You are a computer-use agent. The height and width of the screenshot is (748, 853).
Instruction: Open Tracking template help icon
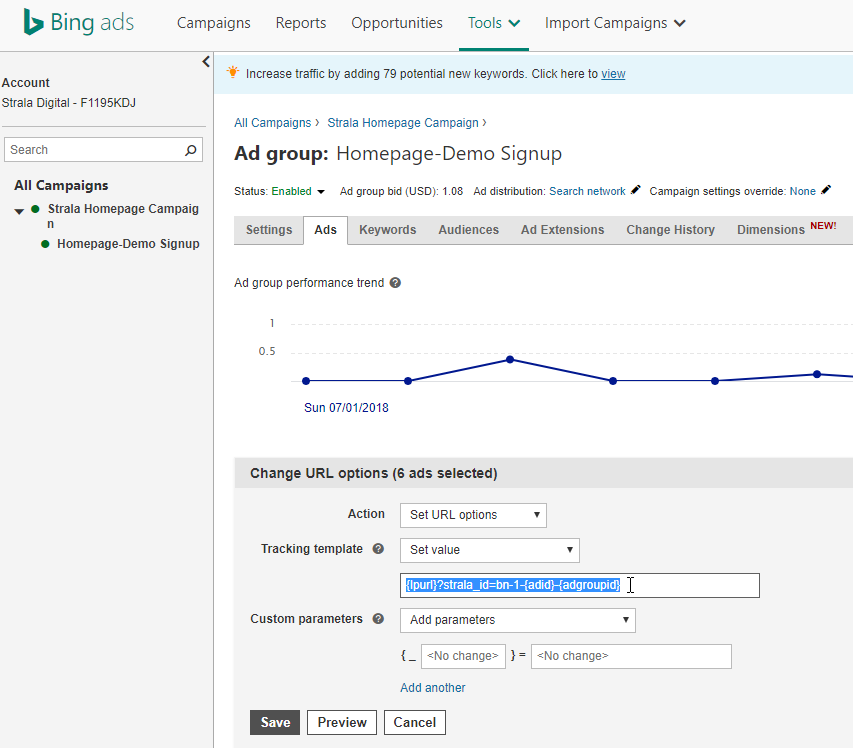(378, 549)
